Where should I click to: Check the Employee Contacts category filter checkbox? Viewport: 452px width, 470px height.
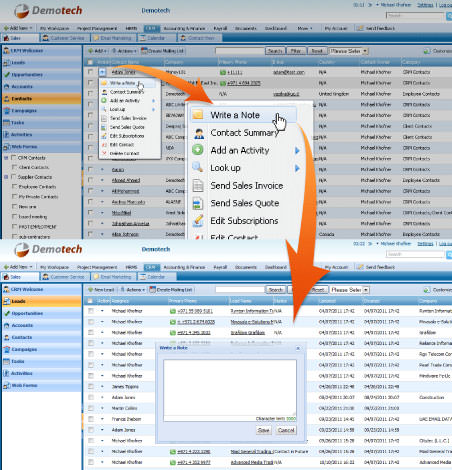pyautogui.click(x=14, y=186)
